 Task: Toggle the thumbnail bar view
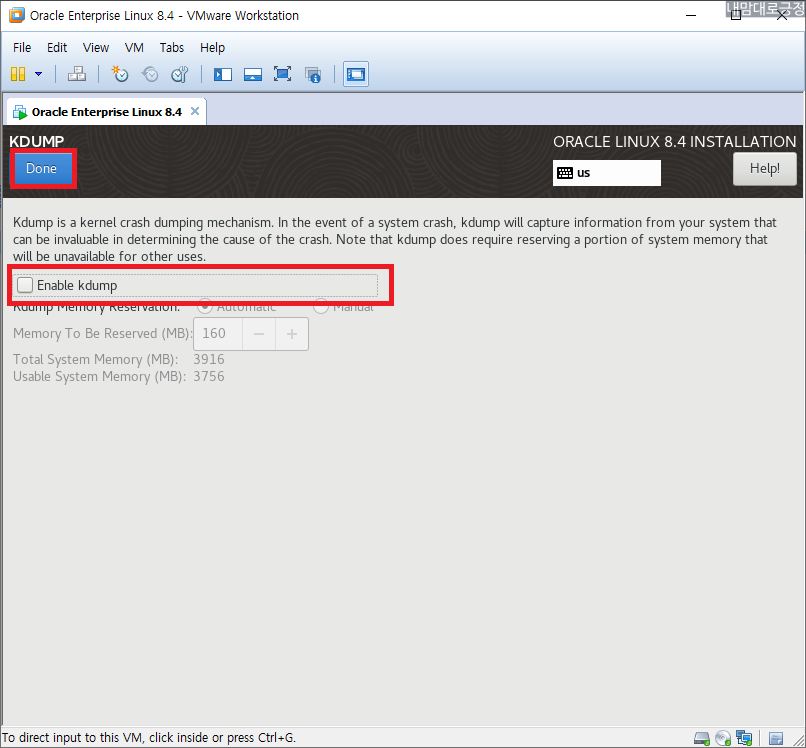(253, 75)
